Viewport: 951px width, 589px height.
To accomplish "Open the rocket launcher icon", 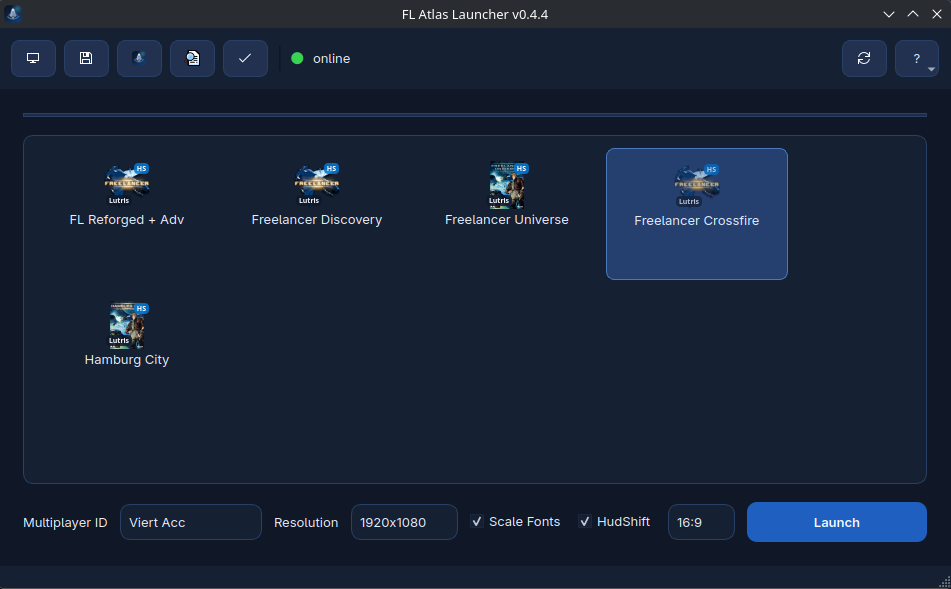I will point(139,58).
